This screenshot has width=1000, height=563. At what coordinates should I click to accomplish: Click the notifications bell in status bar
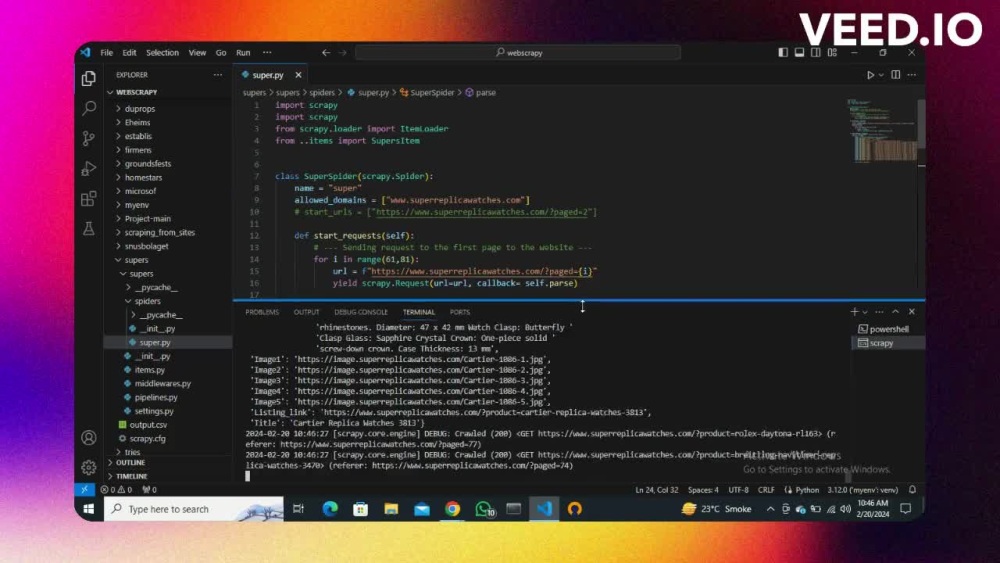(x=913, y=490)
